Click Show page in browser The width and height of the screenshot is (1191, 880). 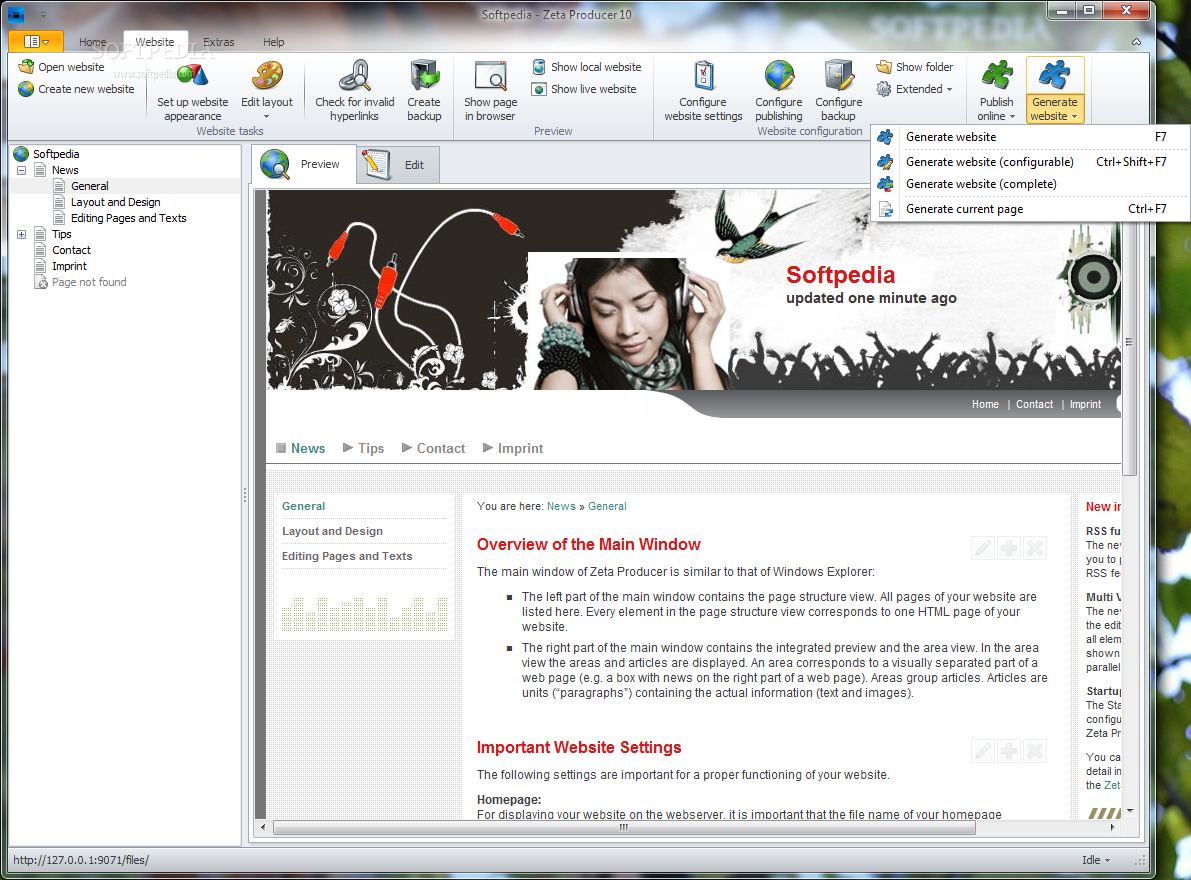click(x=491, y=91)
